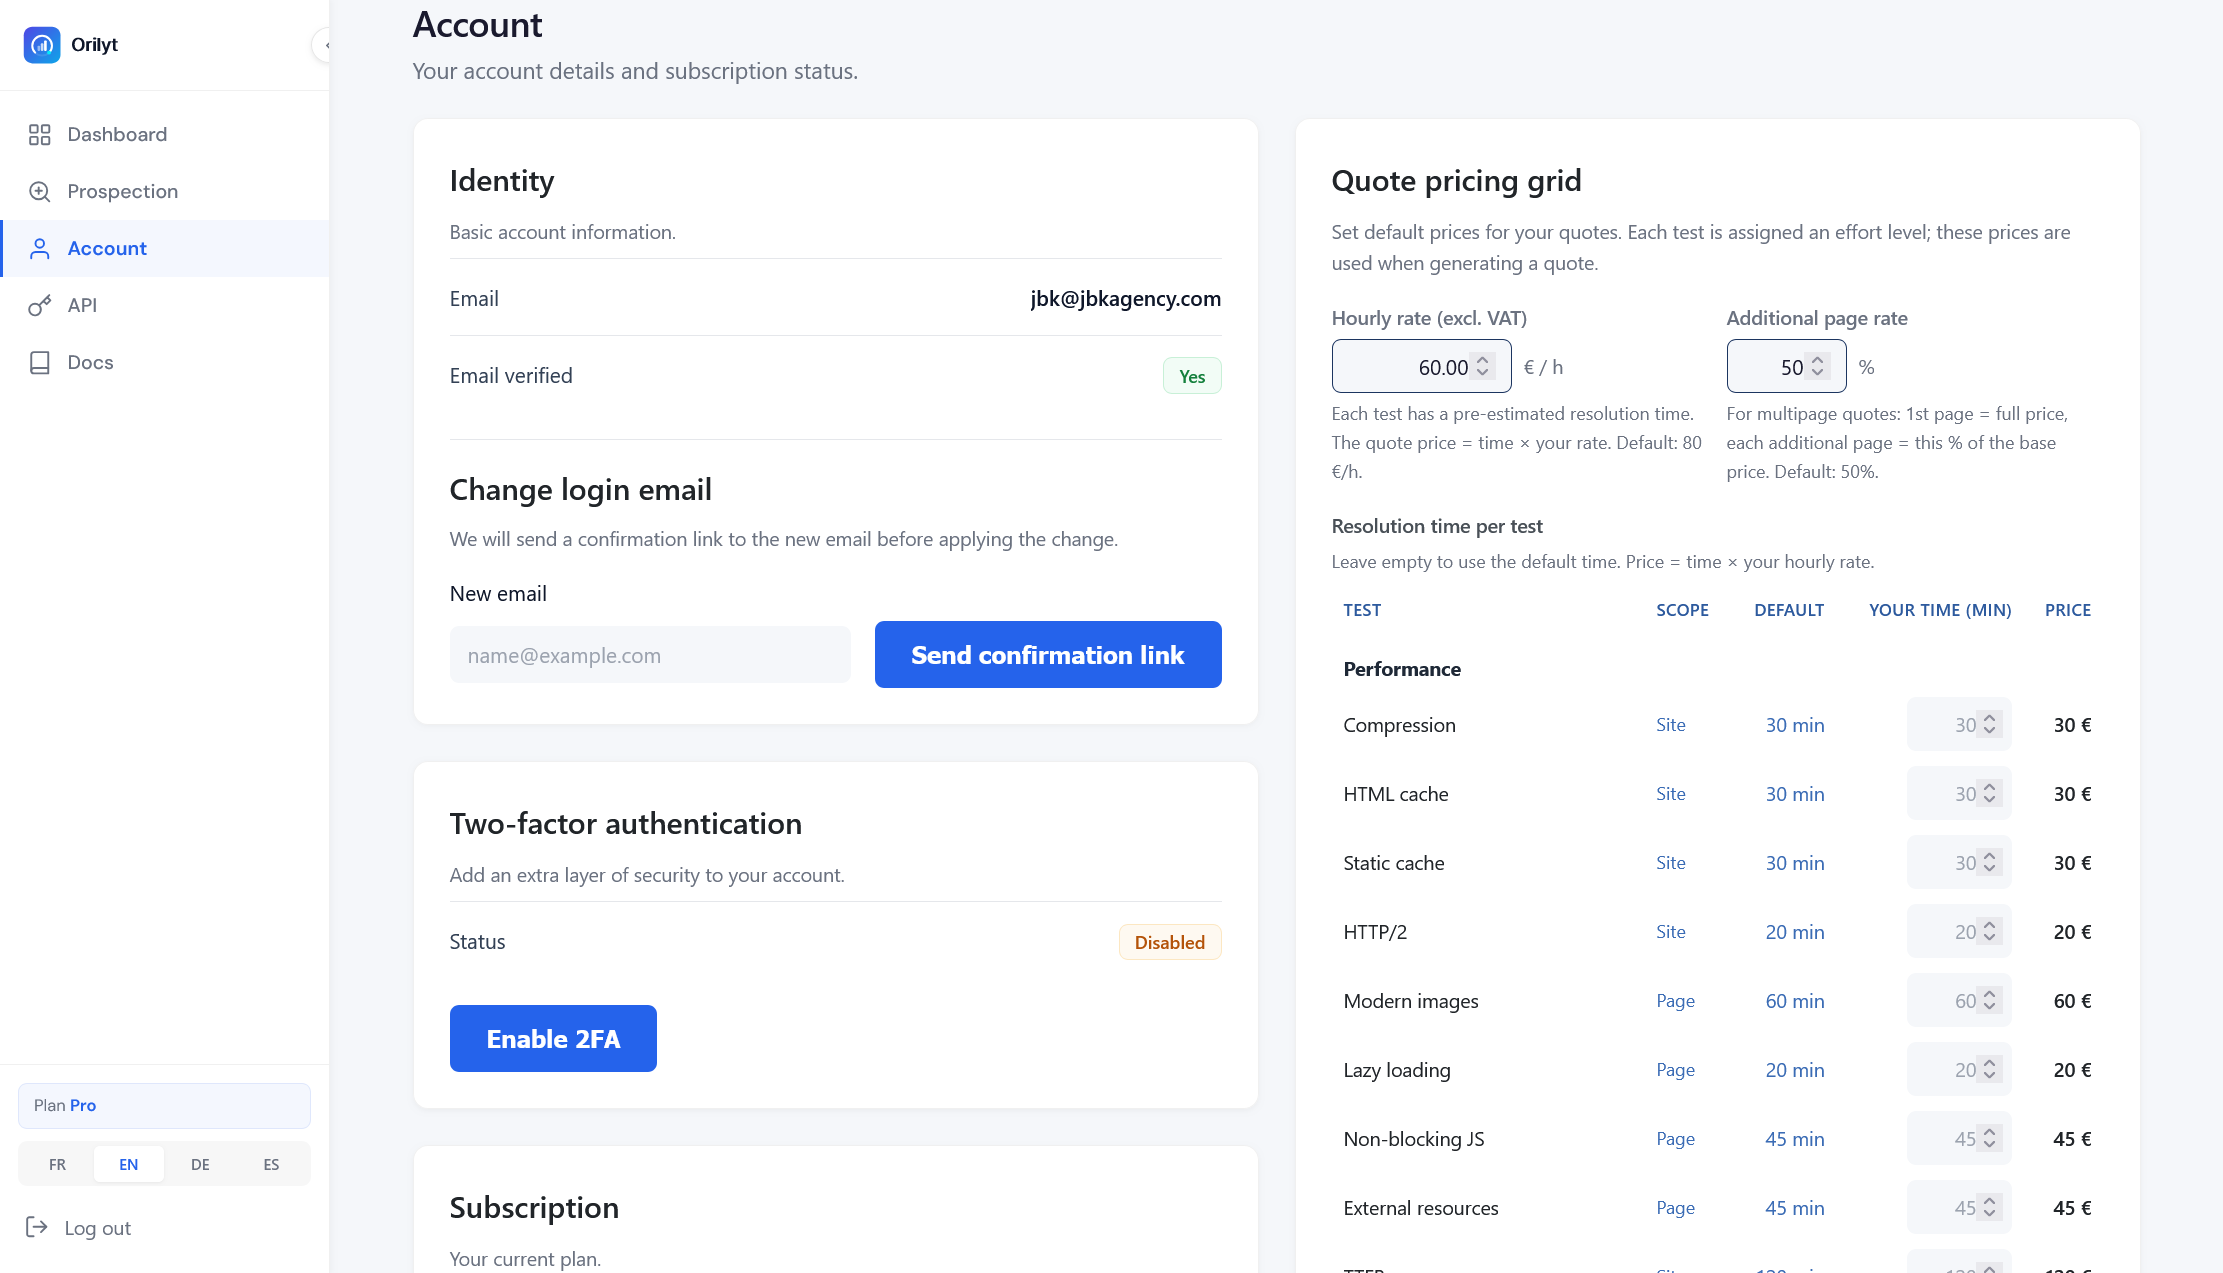This screenshot has height=1273, width=2223.
Task: Open the API menu item
Action: tap(82, 306)
